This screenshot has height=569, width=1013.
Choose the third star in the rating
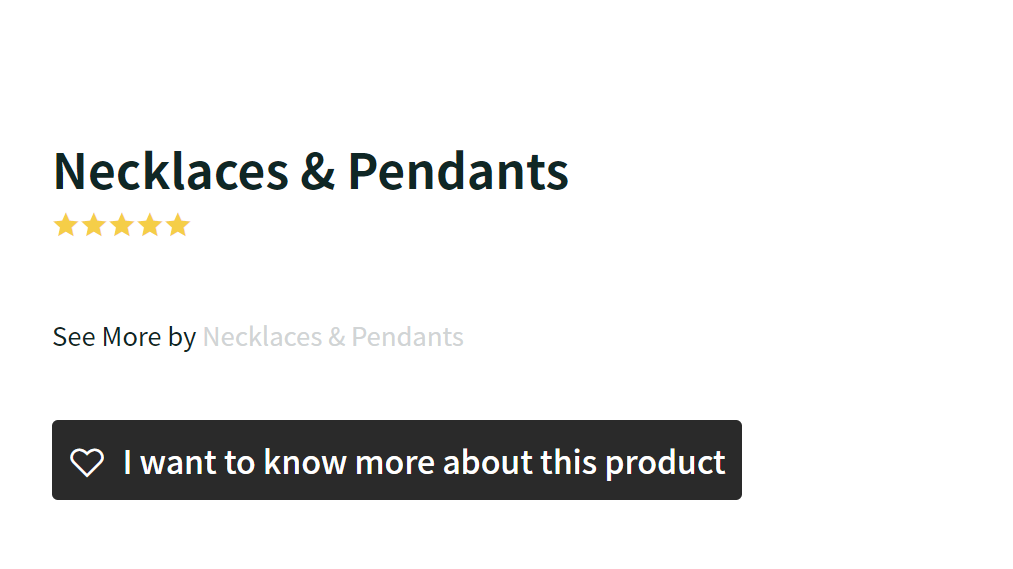point(122,225)
